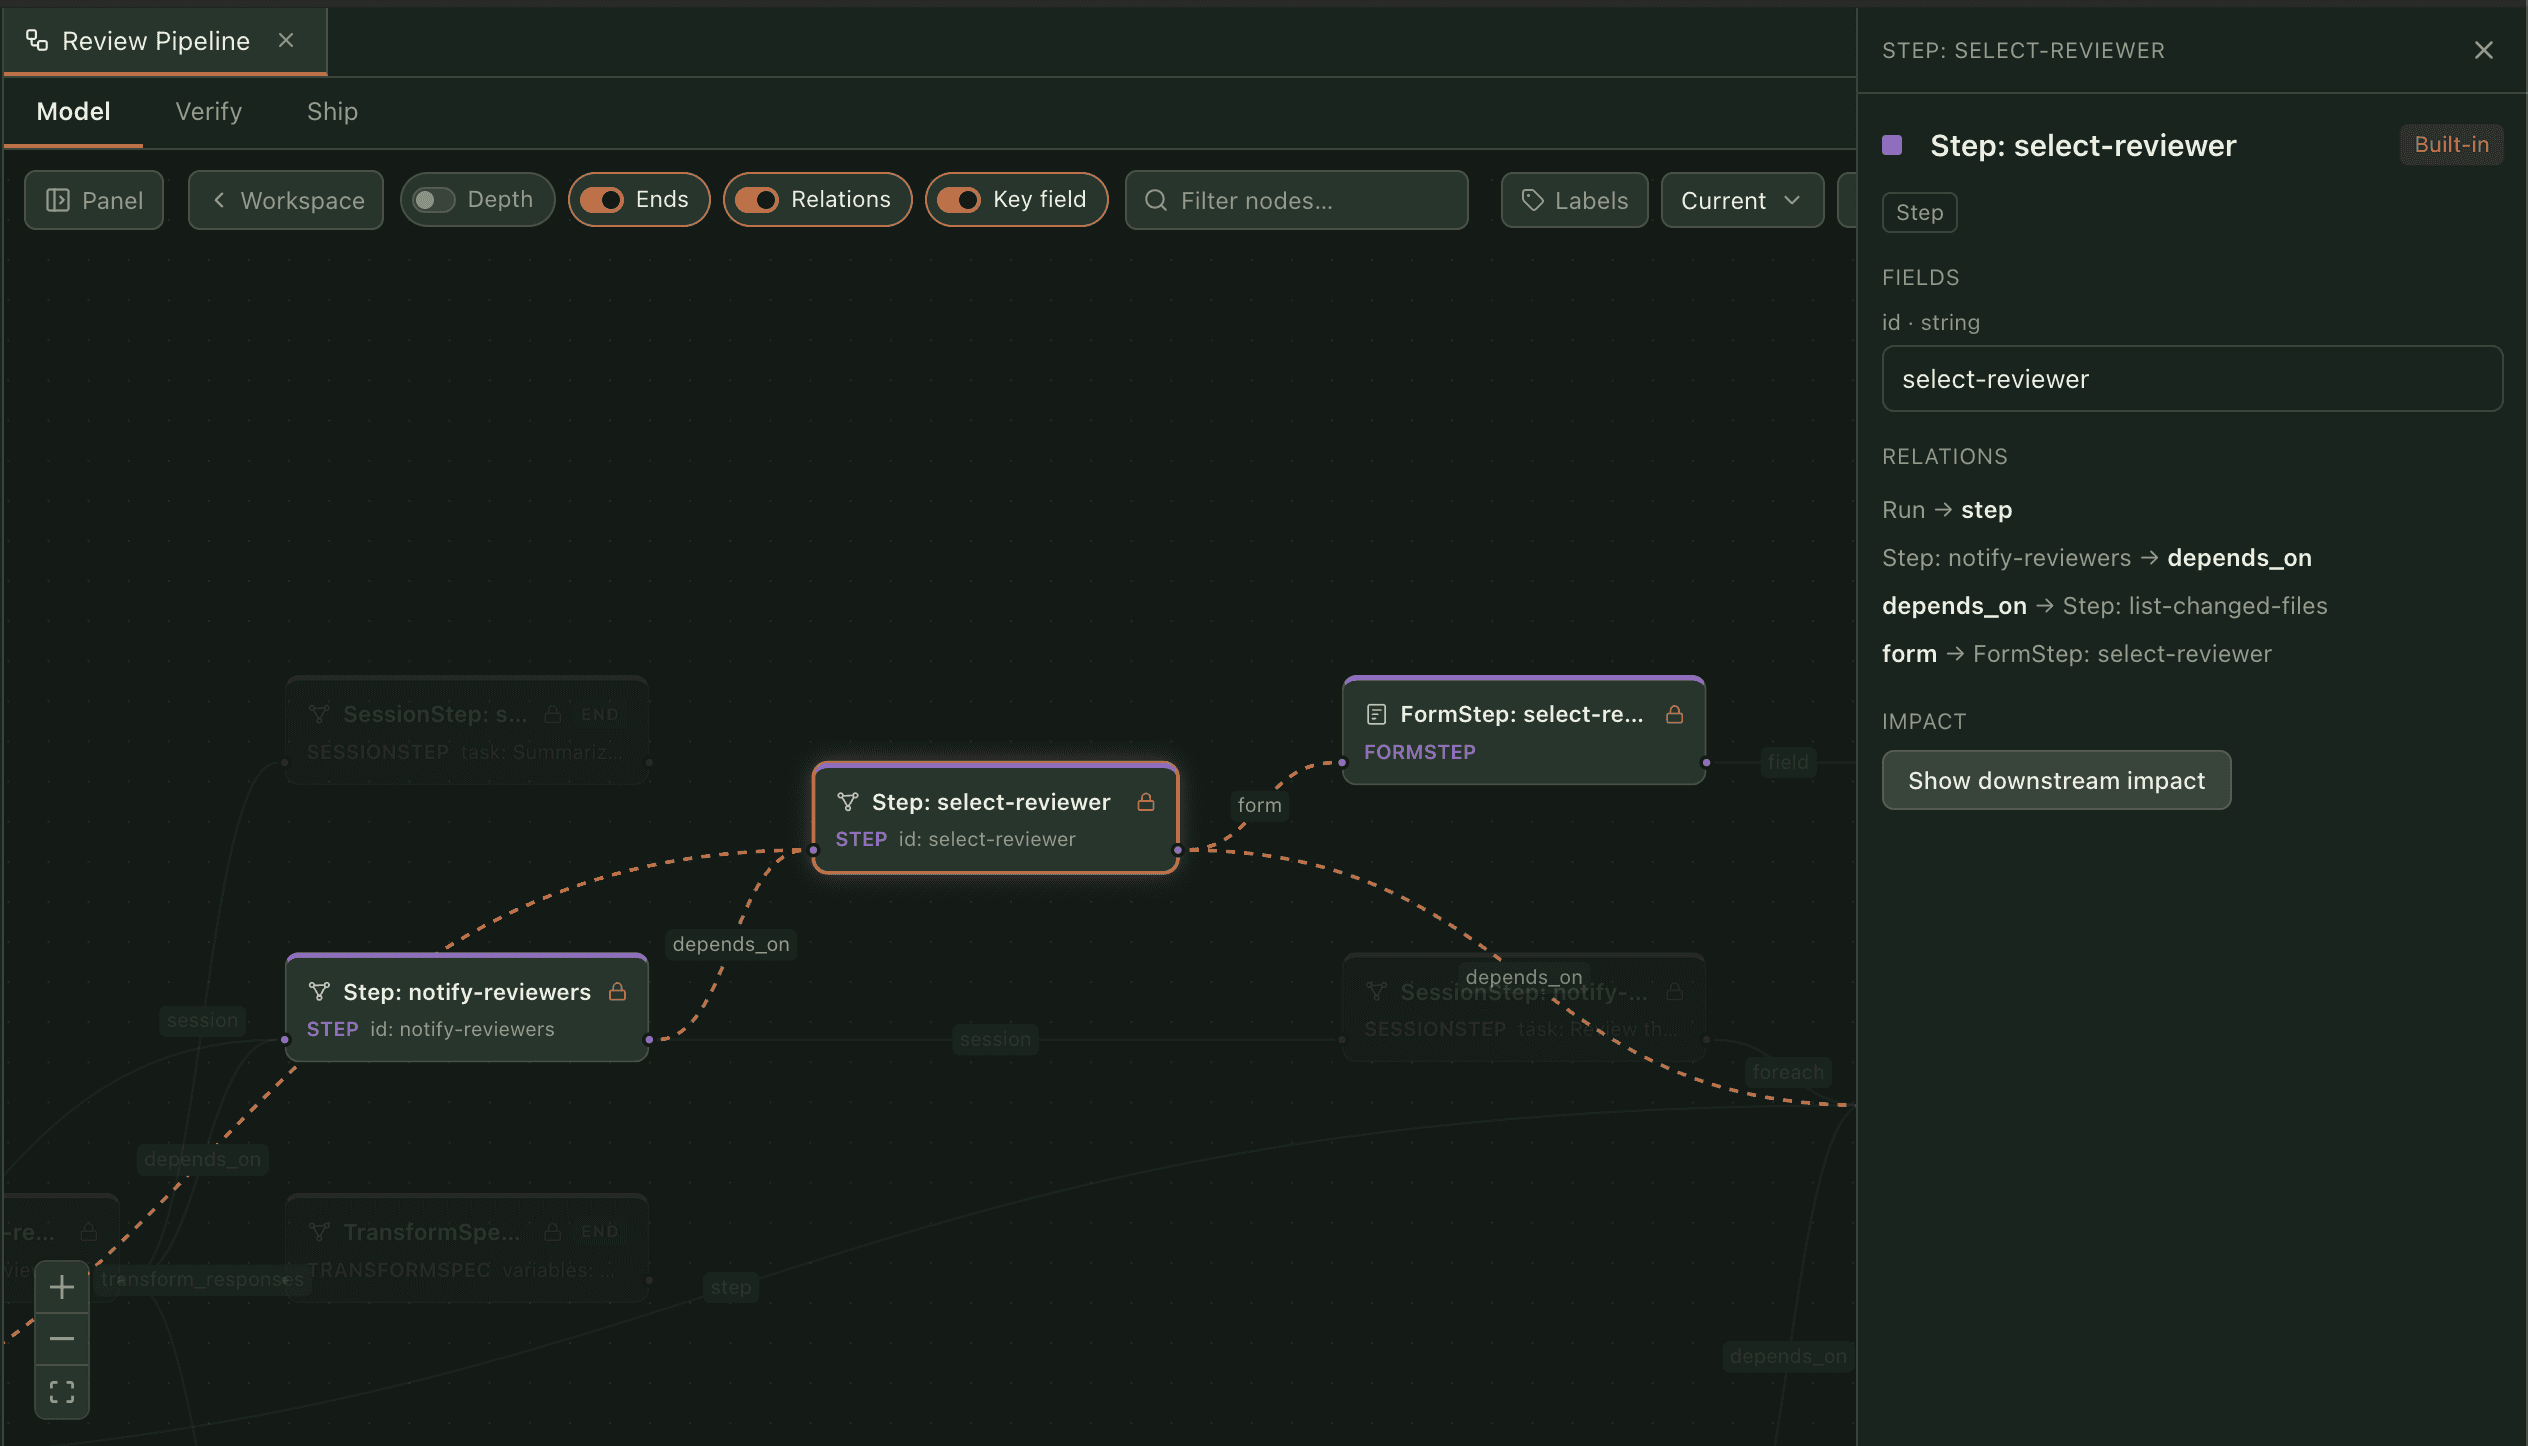
Task: Zoom in on the graph canvas
Action: (x=62, y=1287)
